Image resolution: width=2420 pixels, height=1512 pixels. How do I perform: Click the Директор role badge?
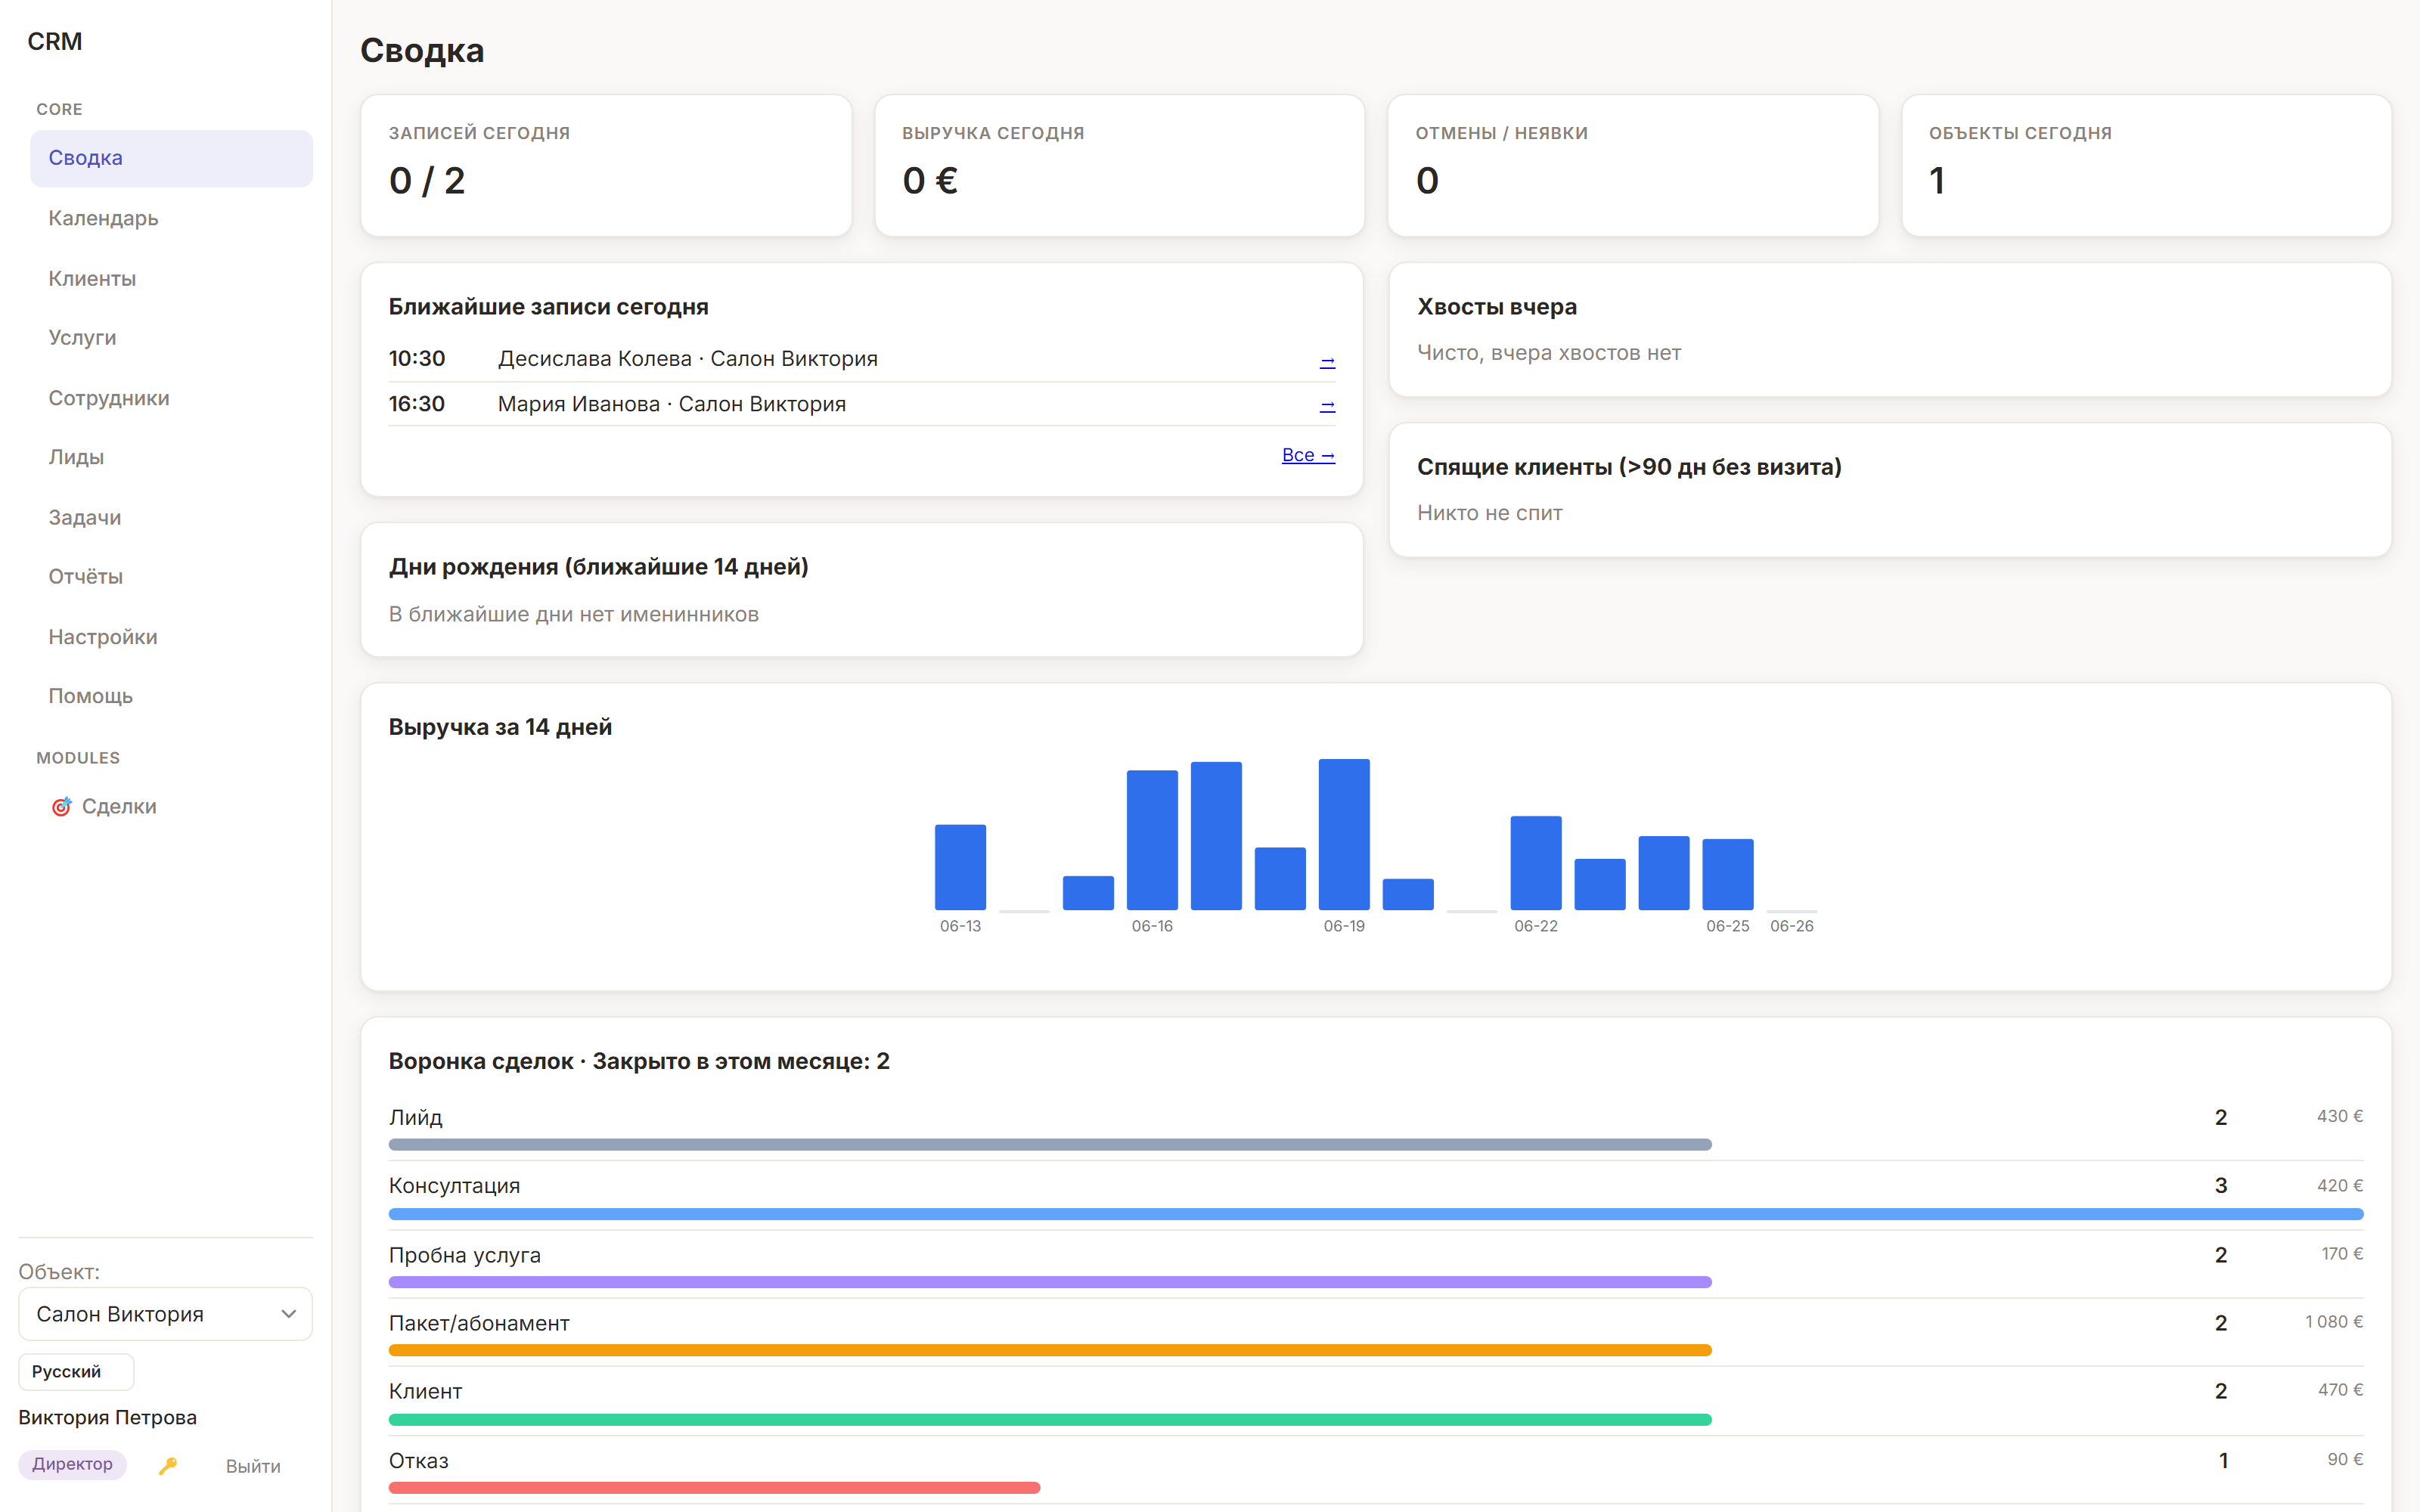(x=72, y=1464)
